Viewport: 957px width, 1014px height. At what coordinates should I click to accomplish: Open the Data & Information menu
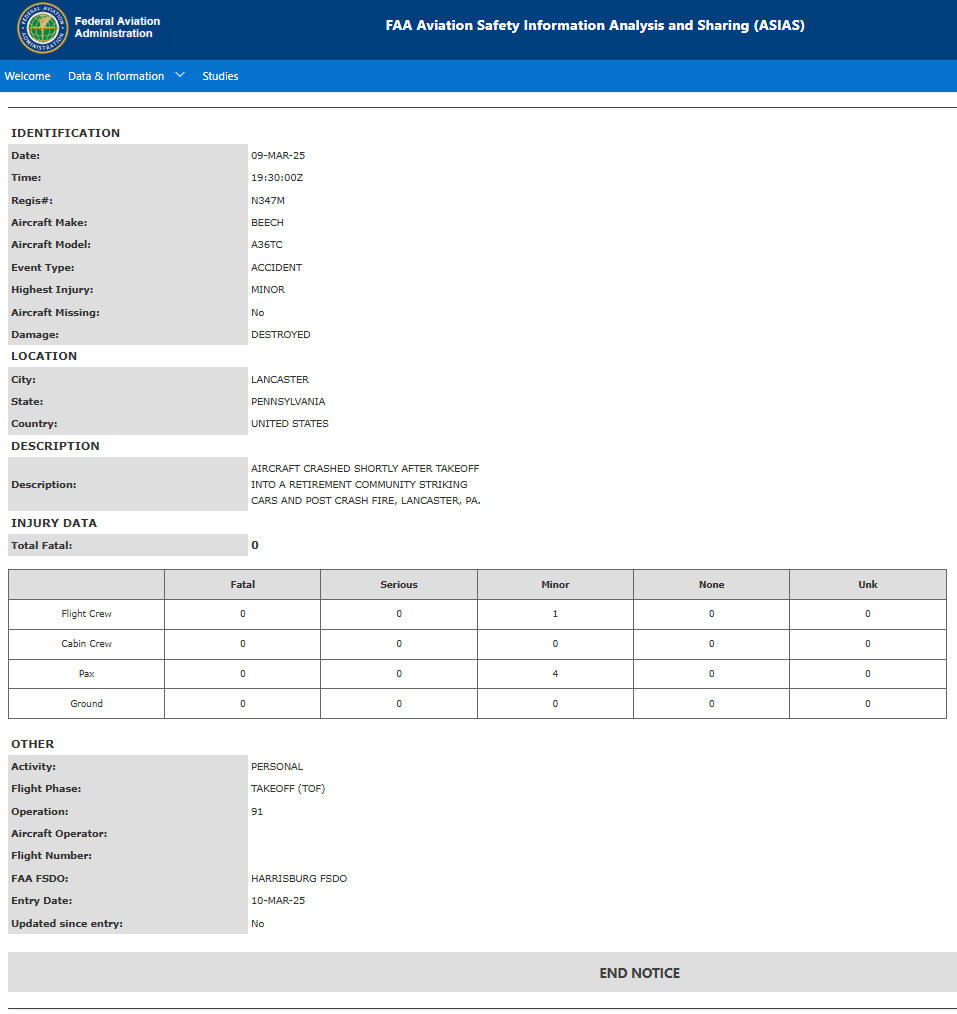pos(116,76)
